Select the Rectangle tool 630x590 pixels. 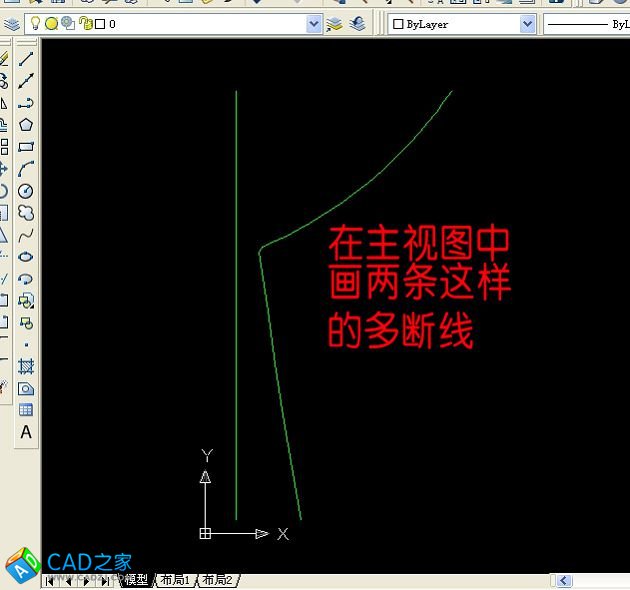point(26,147)
